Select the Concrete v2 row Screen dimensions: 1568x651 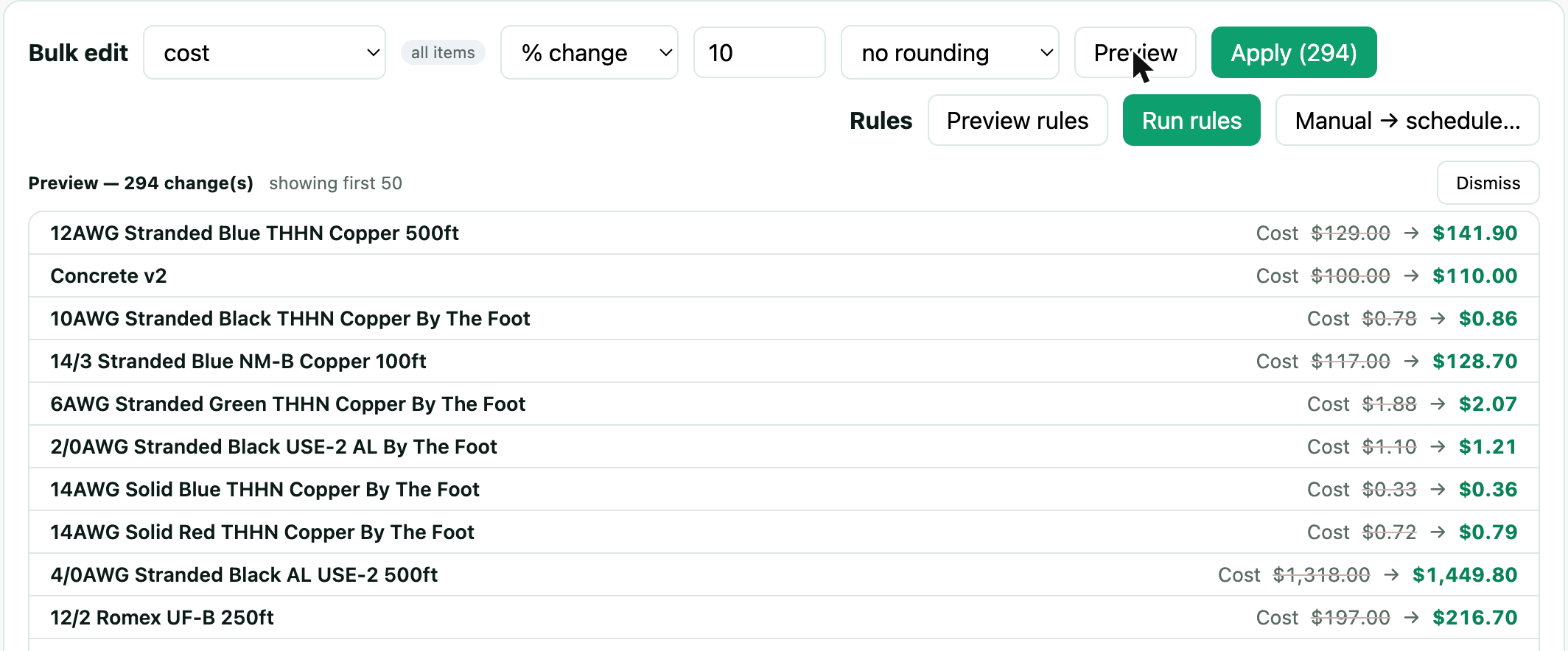(784, 276)
